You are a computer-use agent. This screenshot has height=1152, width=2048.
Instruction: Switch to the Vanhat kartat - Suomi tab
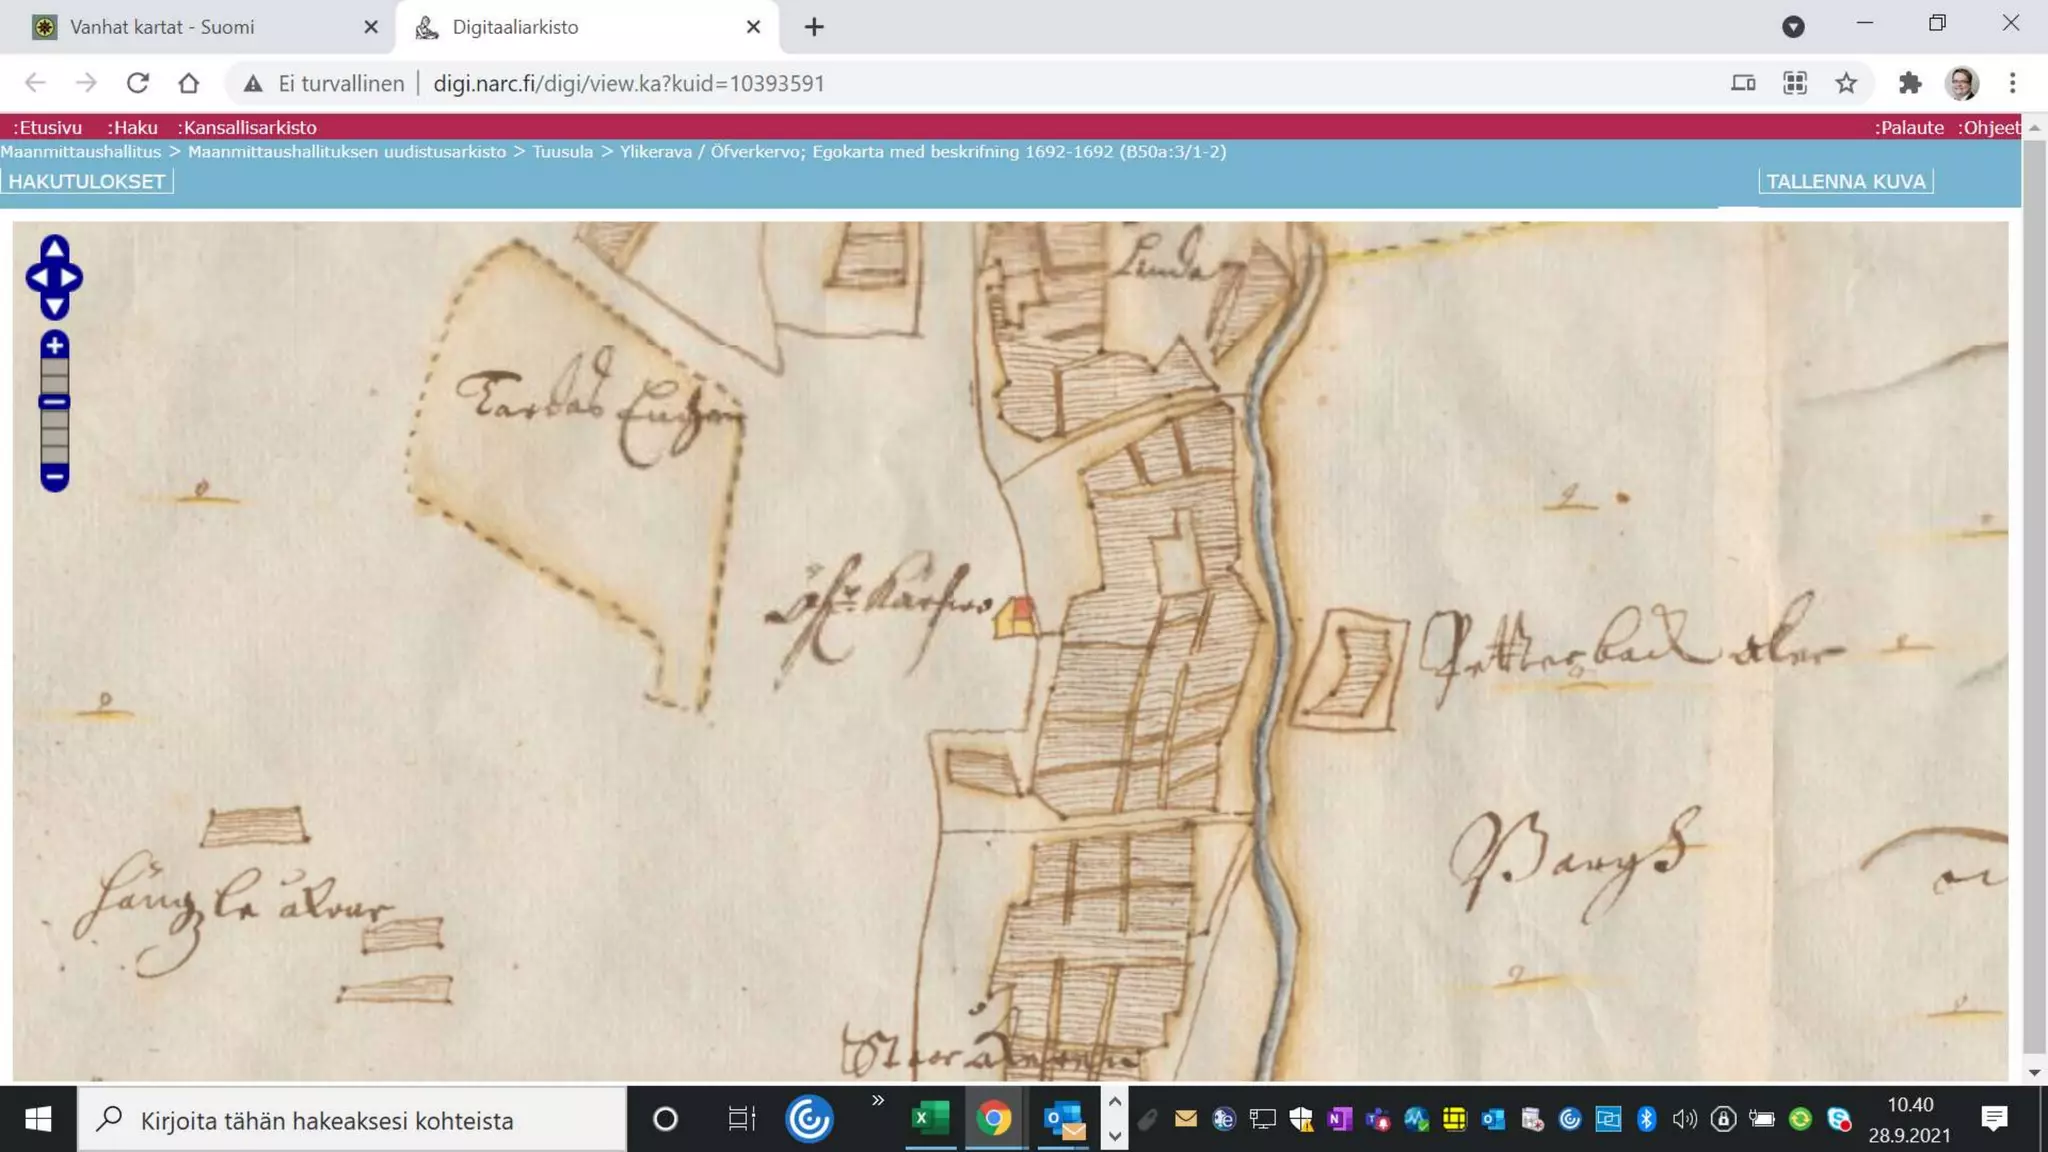(162, 27)
